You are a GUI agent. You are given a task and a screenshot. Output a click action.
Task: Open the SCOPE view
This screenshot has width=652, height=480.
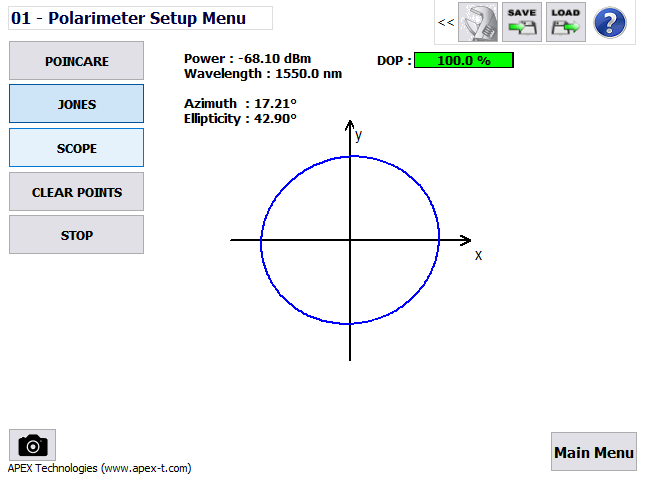click(x=77, y=148)
